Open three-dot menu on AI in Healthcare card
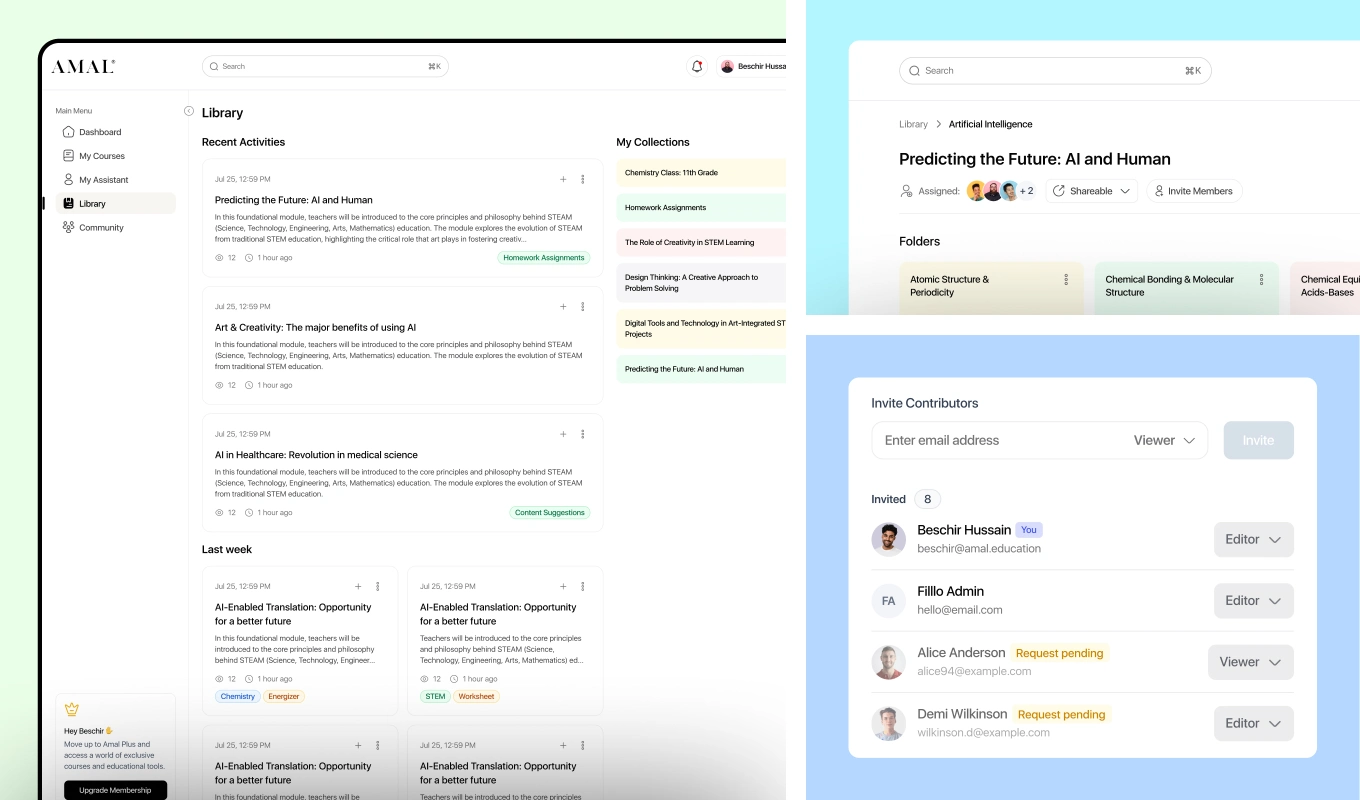Viewport: 1360px width, 800px height. click(583, 434)
